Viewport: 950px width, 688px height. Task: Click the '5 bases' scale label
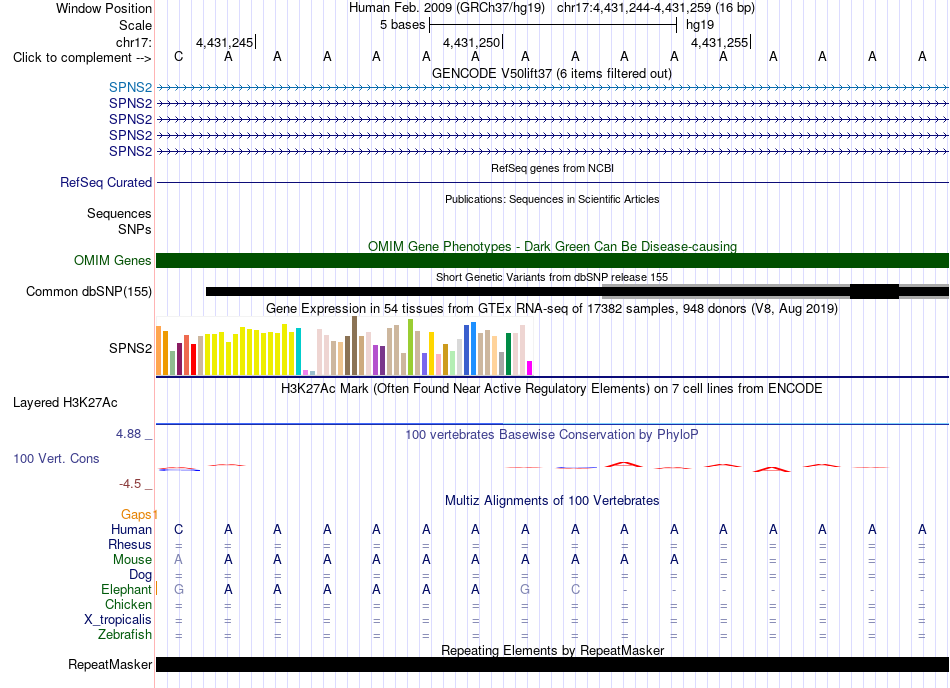[x=402, y=25]
